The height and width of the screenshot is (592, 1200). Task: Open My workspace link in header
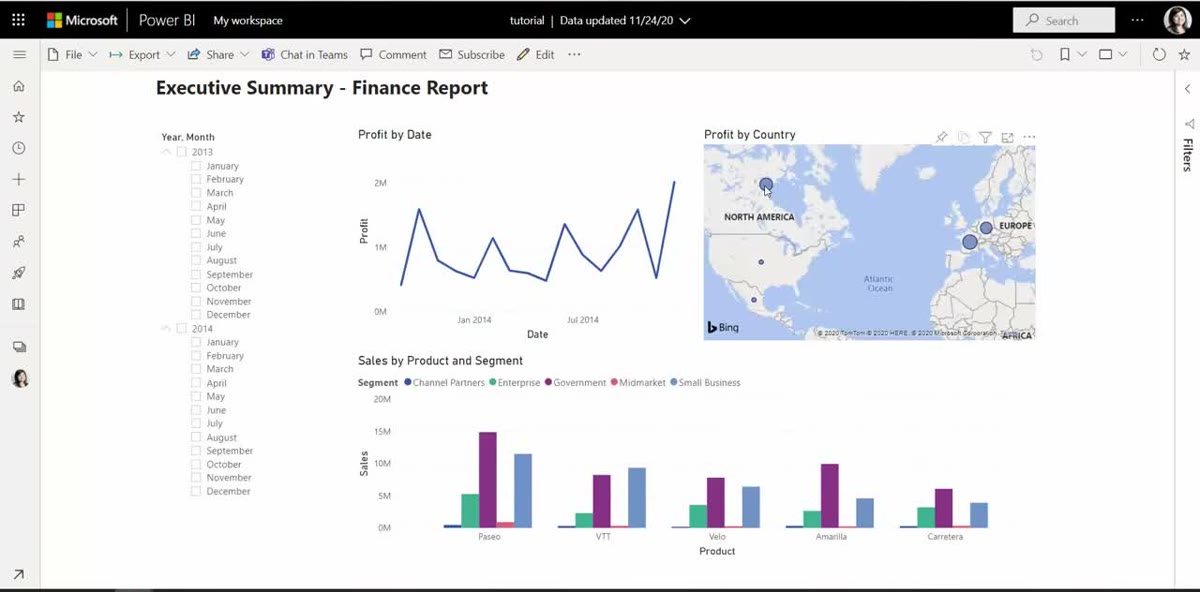click(248, 20)
